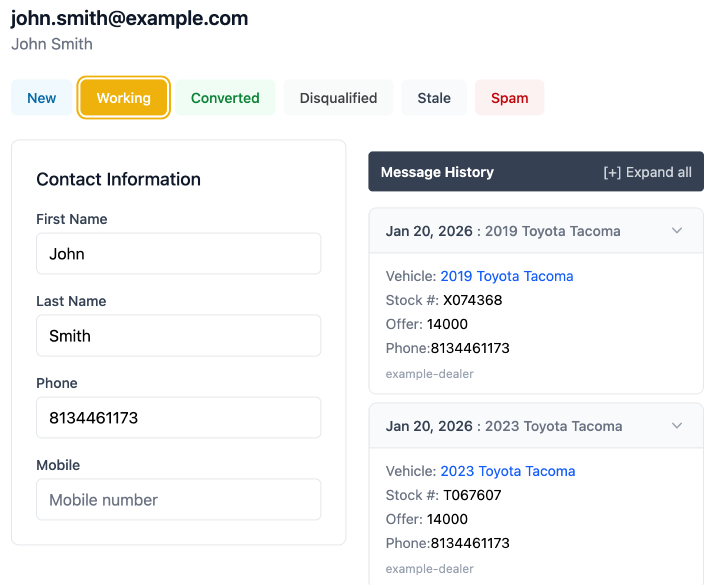Open the 2023 Toyota Tacoma vehicle link
This screenshot has height=585, width=716.
coord(507,471)
